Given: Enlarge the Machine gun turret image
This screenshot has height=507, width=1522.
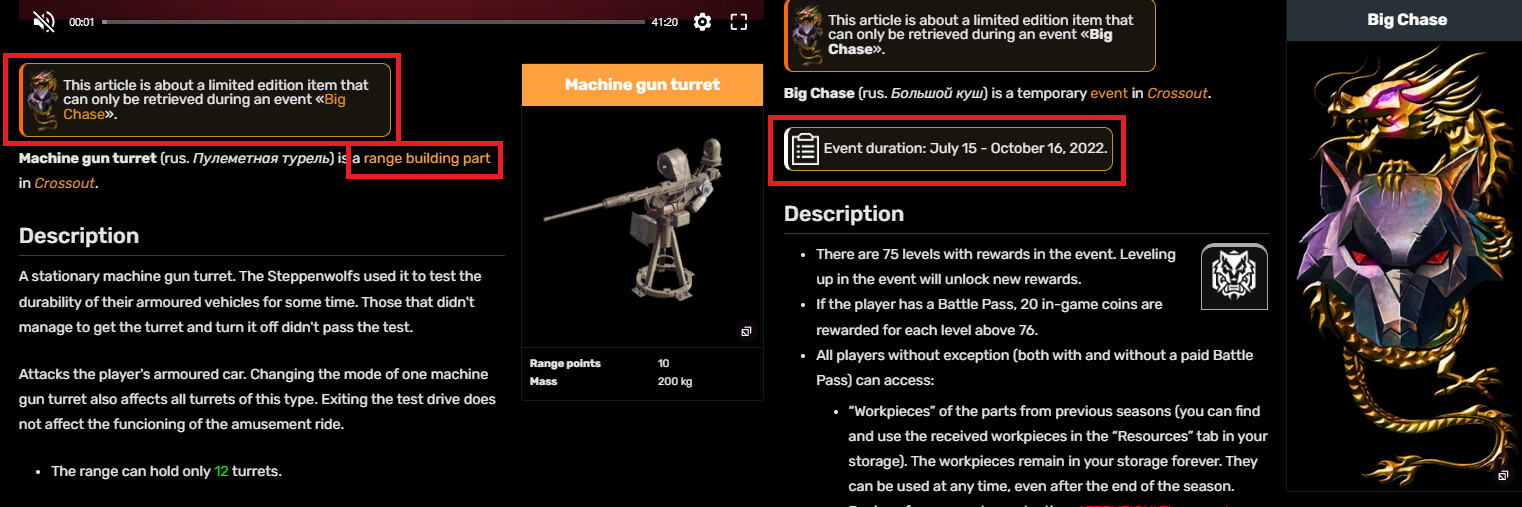Looking at the screenshot, I should pyautogui.click(x=746, y=331).
